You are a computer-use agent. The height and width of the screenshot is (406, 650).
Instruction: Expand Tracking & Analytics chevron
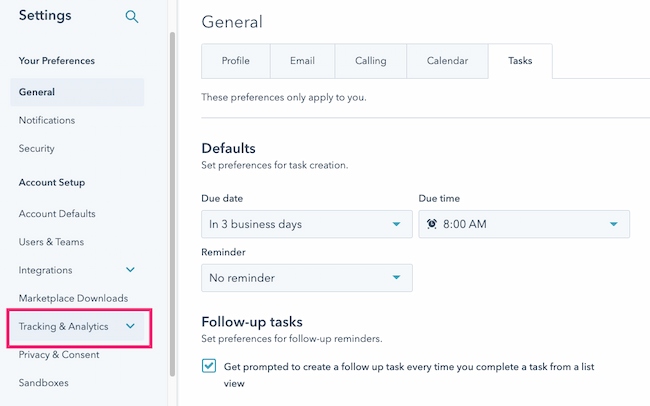point(130,327)
